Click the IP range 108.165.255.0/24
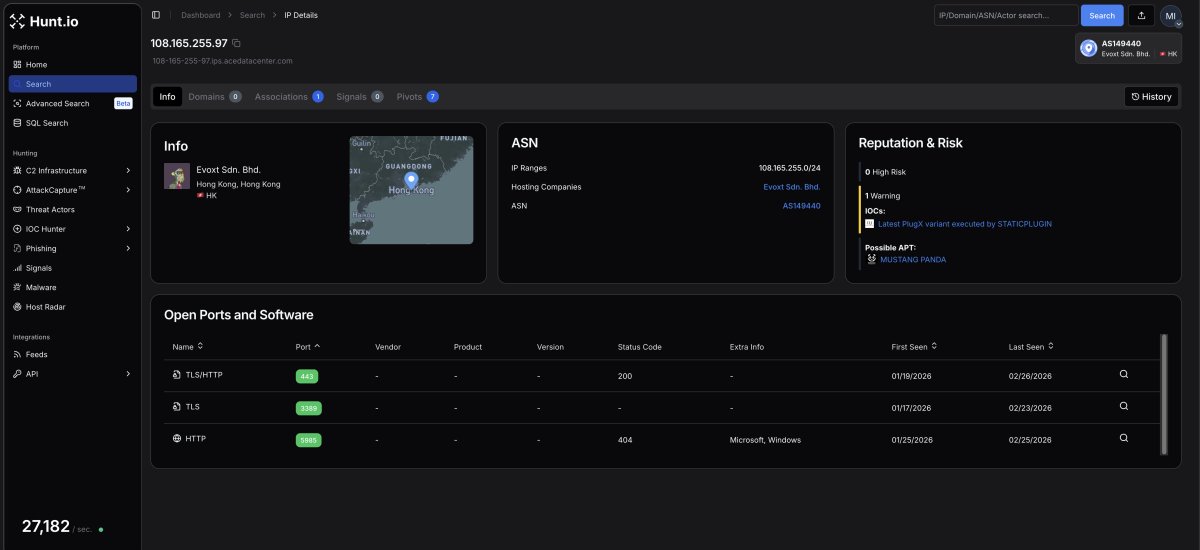This screenshot has height=550, width=1200. pyautogui.click(x=789, y=168)
